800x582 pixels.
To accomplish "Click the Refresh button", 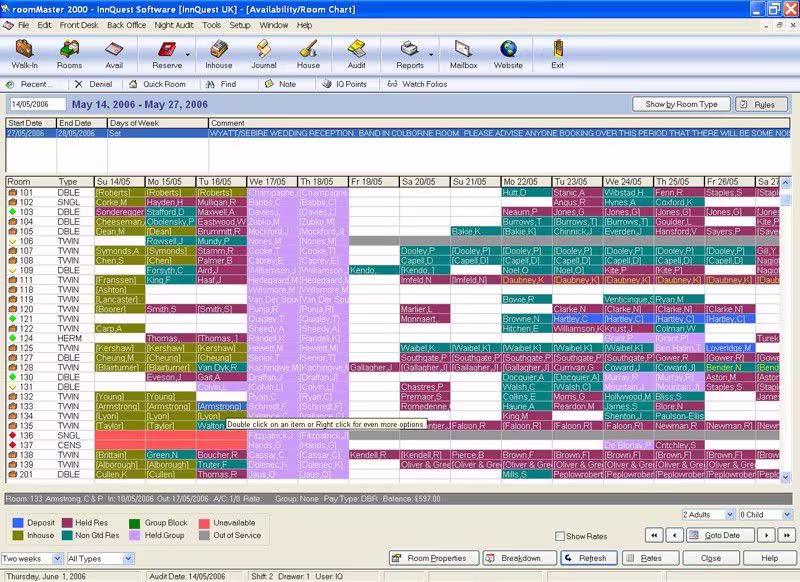I will coord(589,558).
